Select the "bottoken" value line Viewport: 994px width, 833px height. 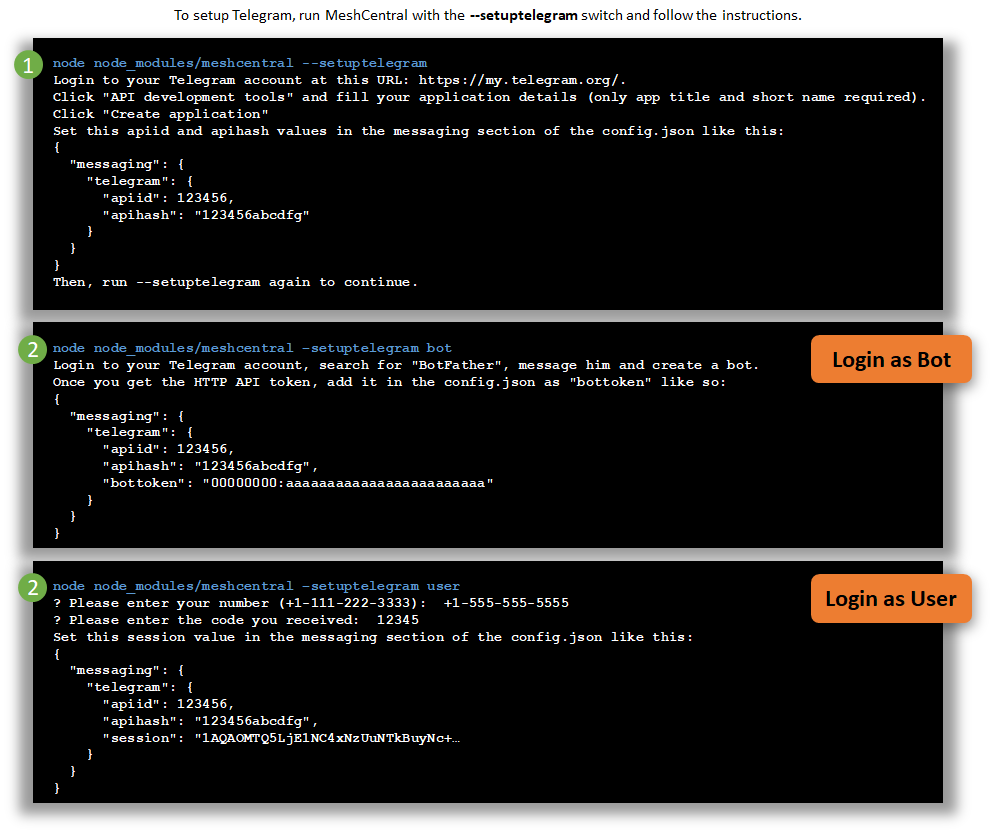click(x=298, y=483)
